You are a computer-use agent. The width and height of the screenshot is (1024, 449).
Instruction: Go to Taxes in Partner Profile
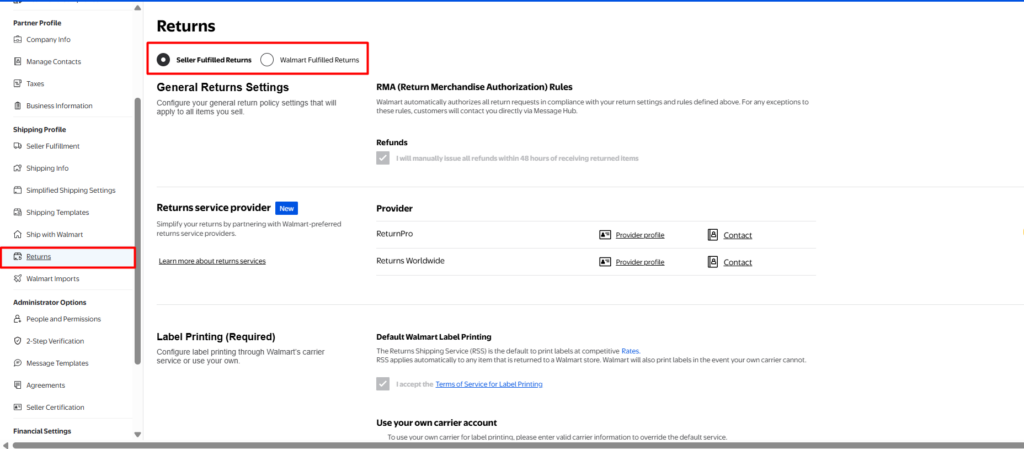[x=35, y=84]
